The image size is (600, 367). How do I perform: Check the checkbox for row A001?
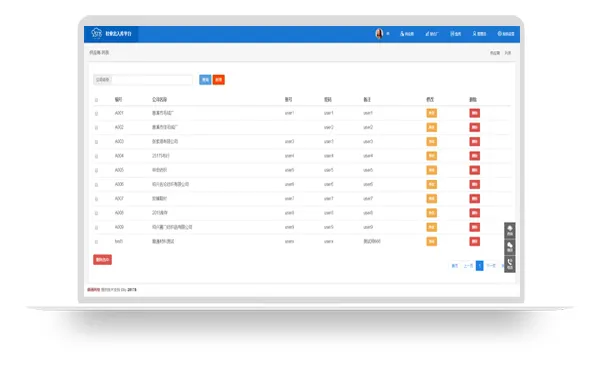click(x=96, y=114)
